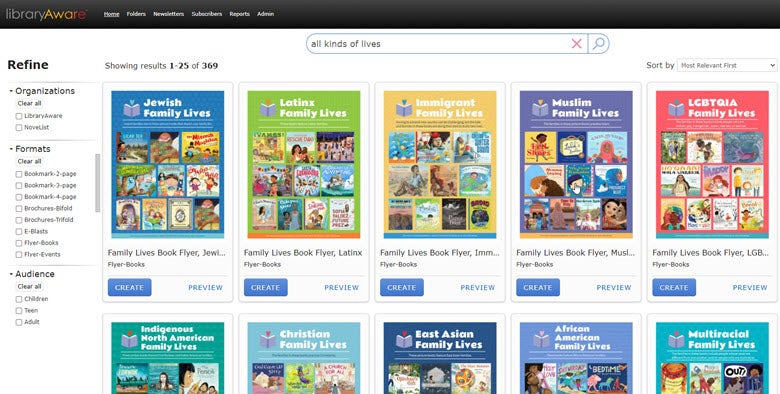Enable the NoveList organization filter
Screen dimensions: 780x394
point(19,128)
